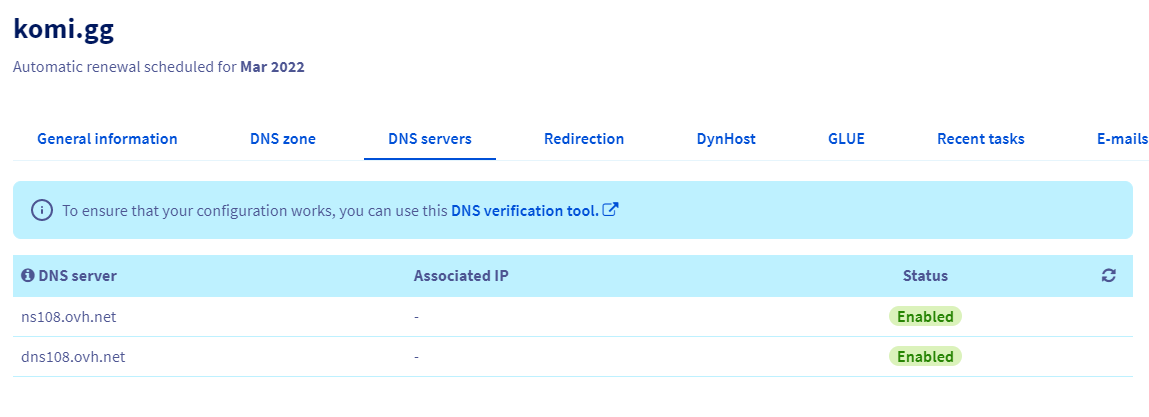
Task: Select the DNS servers tab
Action: [x=430, y=139]
